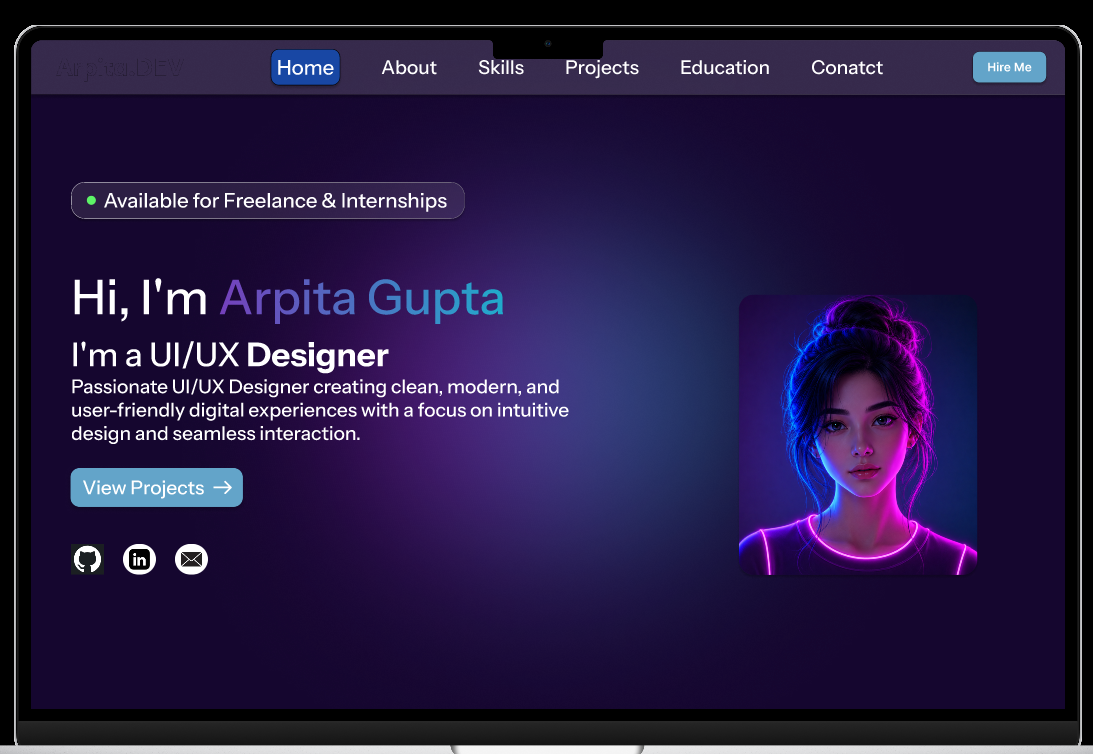
Task: Click the email envelope icon
Action: tap(191, 559)
